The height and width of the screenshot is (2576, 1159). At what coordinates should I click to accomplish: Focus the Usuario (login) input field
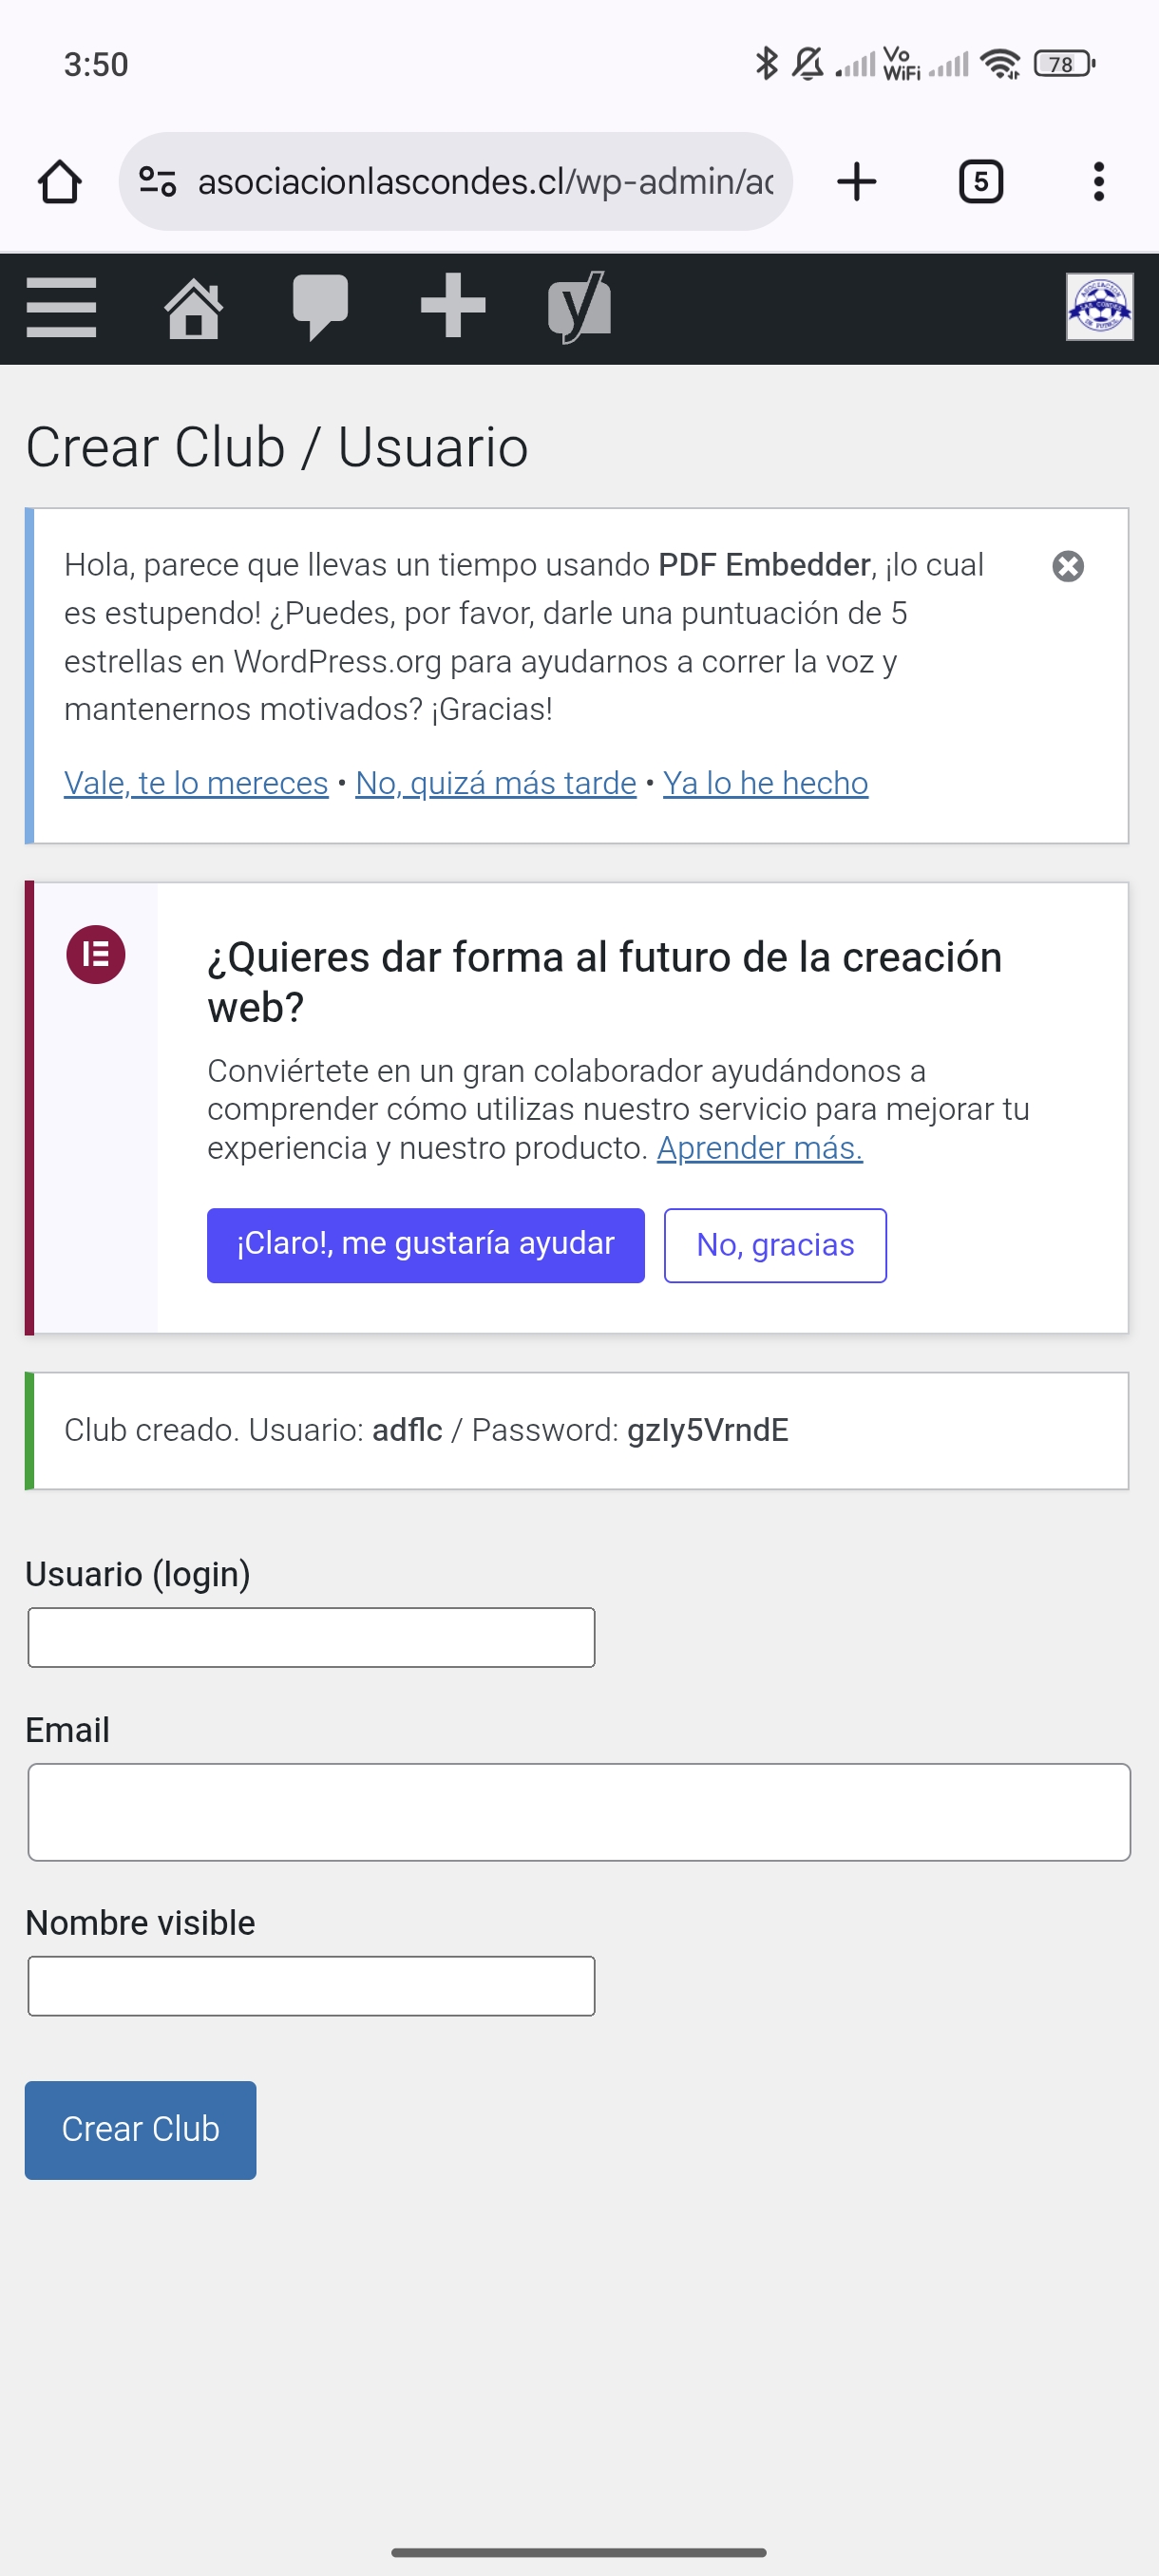point(311,1637)
